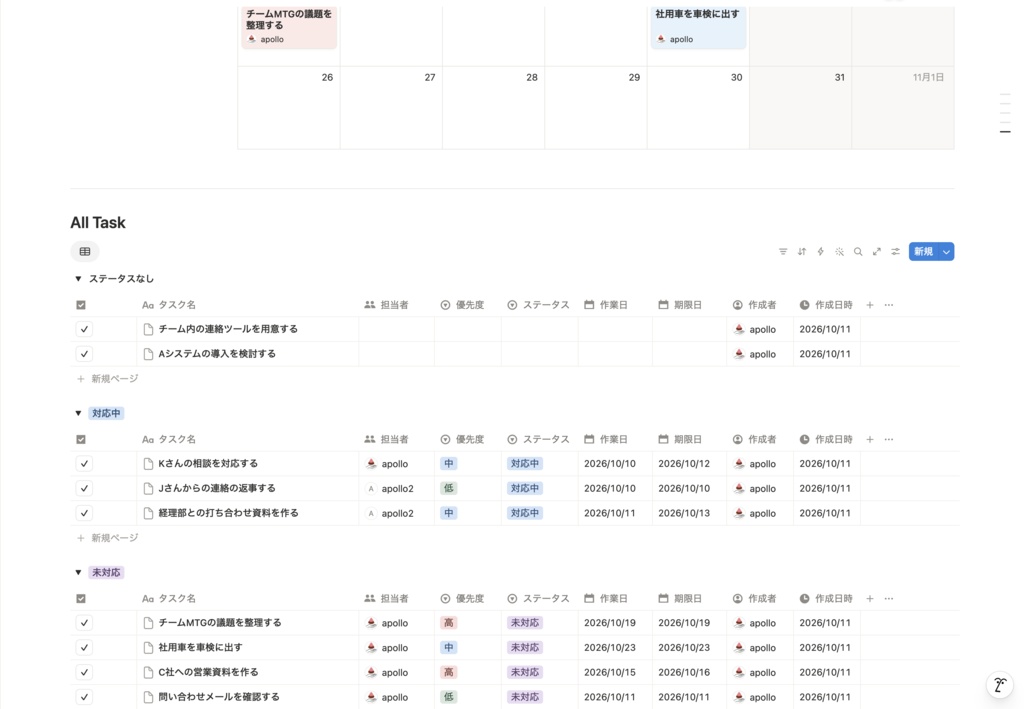Open the filter options in All Task toolbar

783,251
